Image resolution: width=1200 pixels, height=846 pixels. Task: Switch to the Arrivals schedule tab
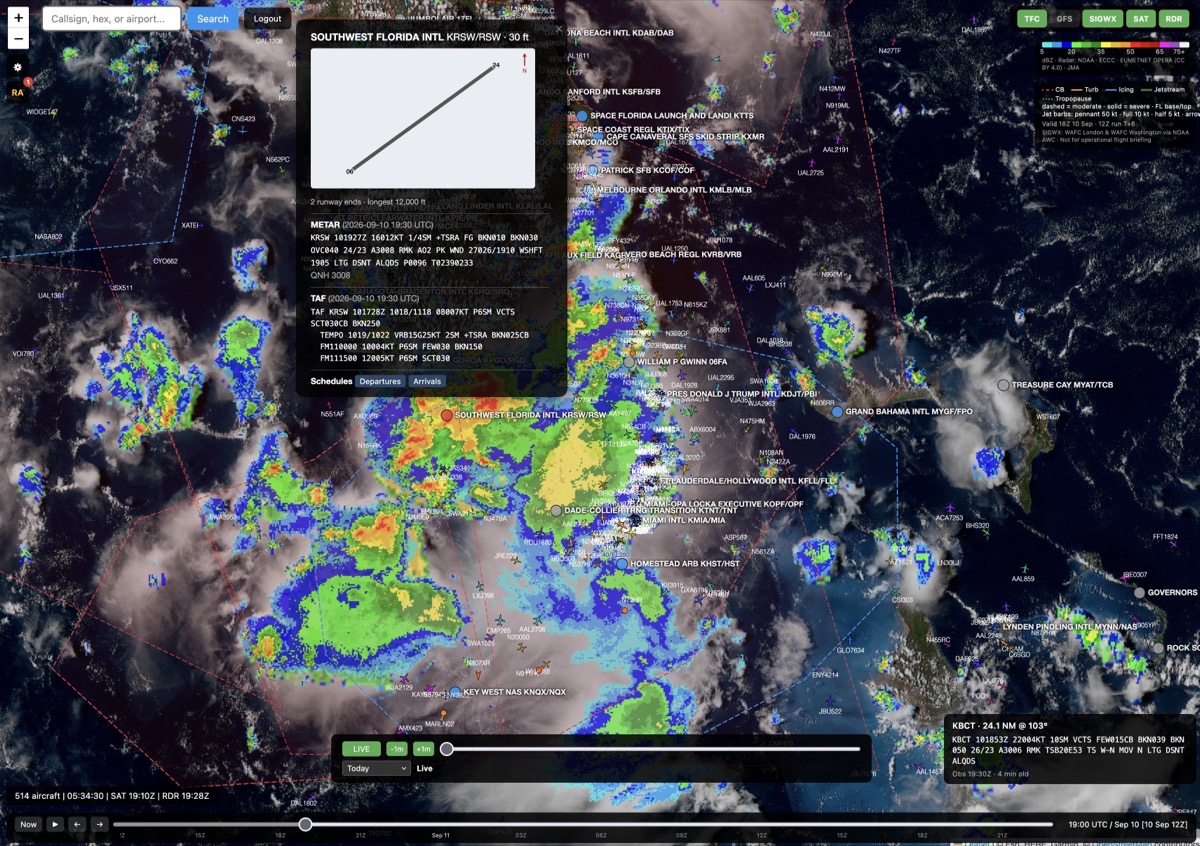(x=427, y=381)
